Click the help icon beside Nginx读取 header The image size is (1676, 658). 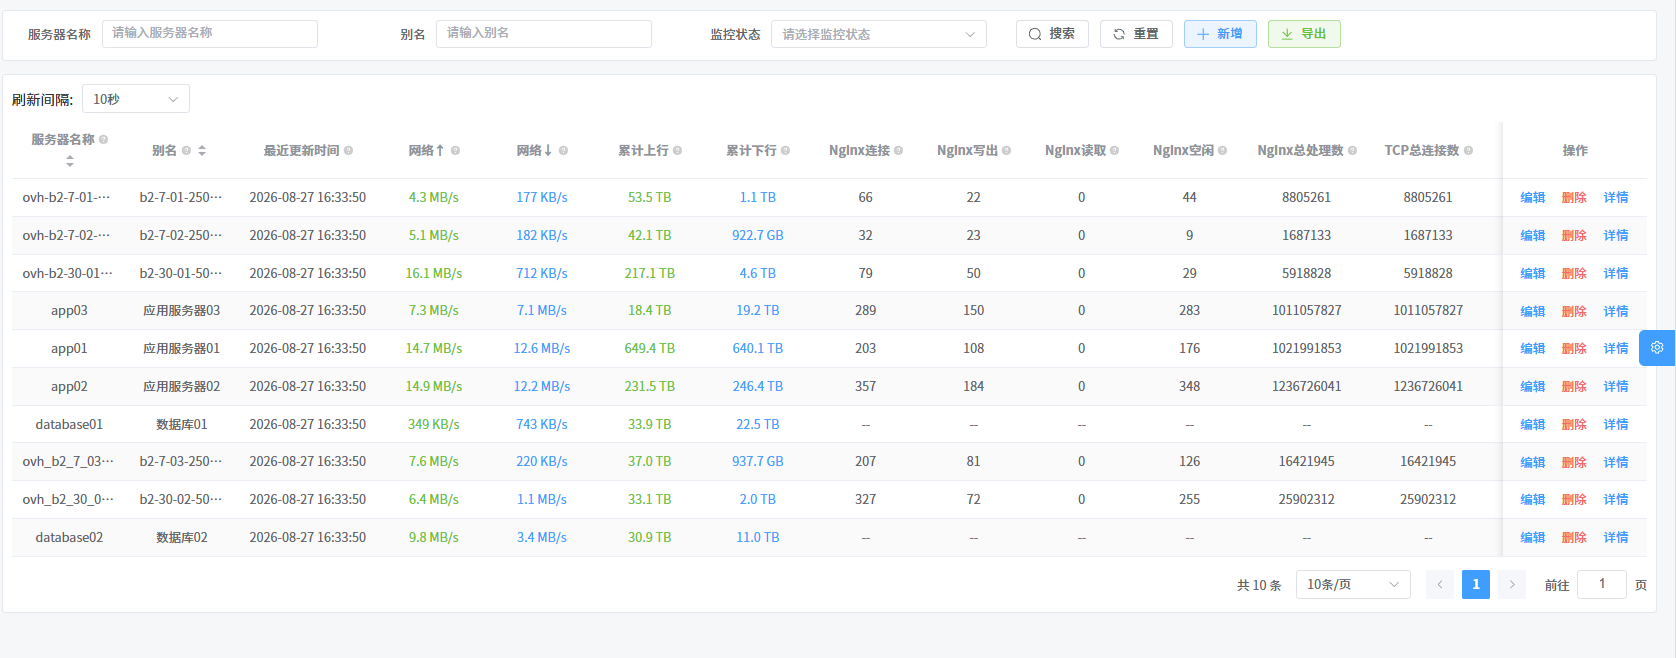tap(1114, 151)
